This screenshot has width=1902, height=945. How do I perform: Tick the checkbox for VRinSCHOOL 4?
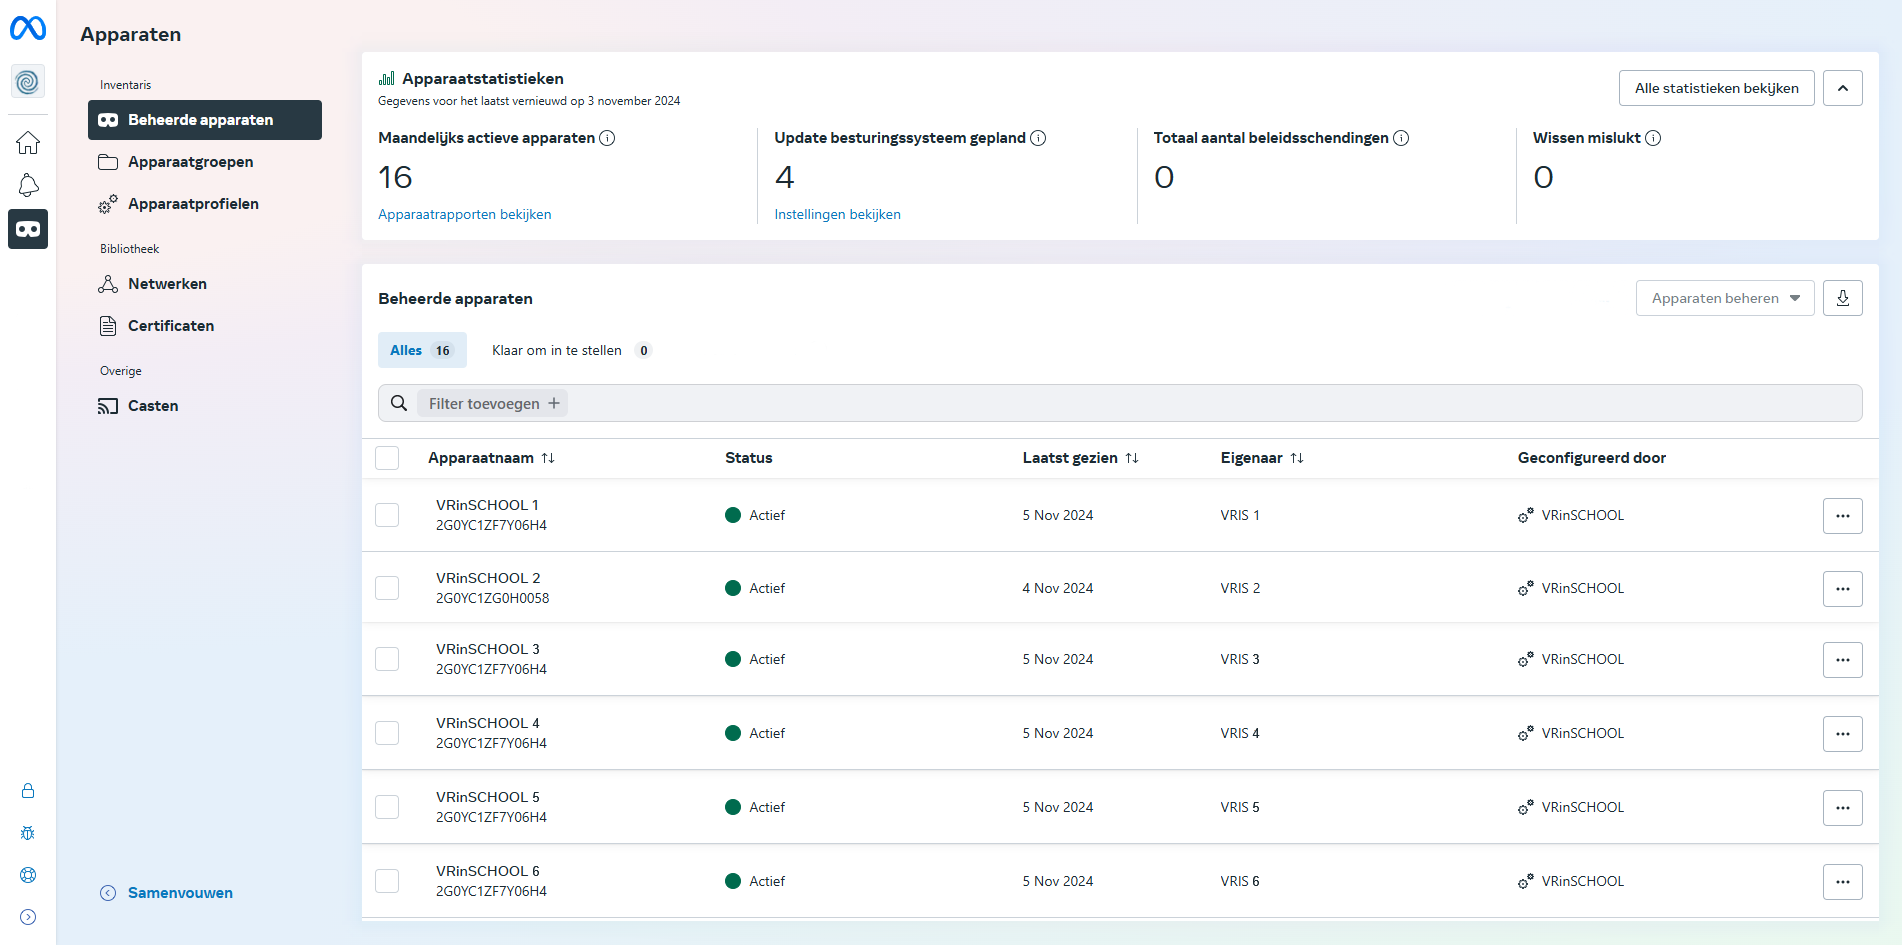pyautogui.click(x=387, y=733)
